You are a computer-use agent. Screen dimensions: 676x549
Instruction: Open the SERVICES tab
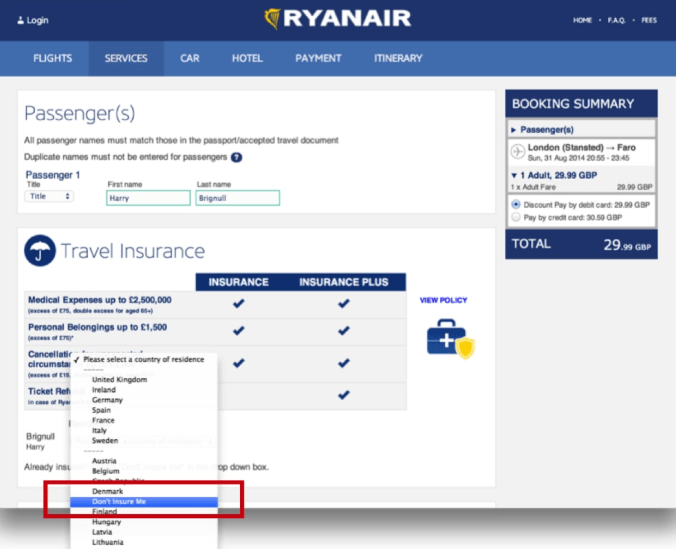click(x=126, y=58)
